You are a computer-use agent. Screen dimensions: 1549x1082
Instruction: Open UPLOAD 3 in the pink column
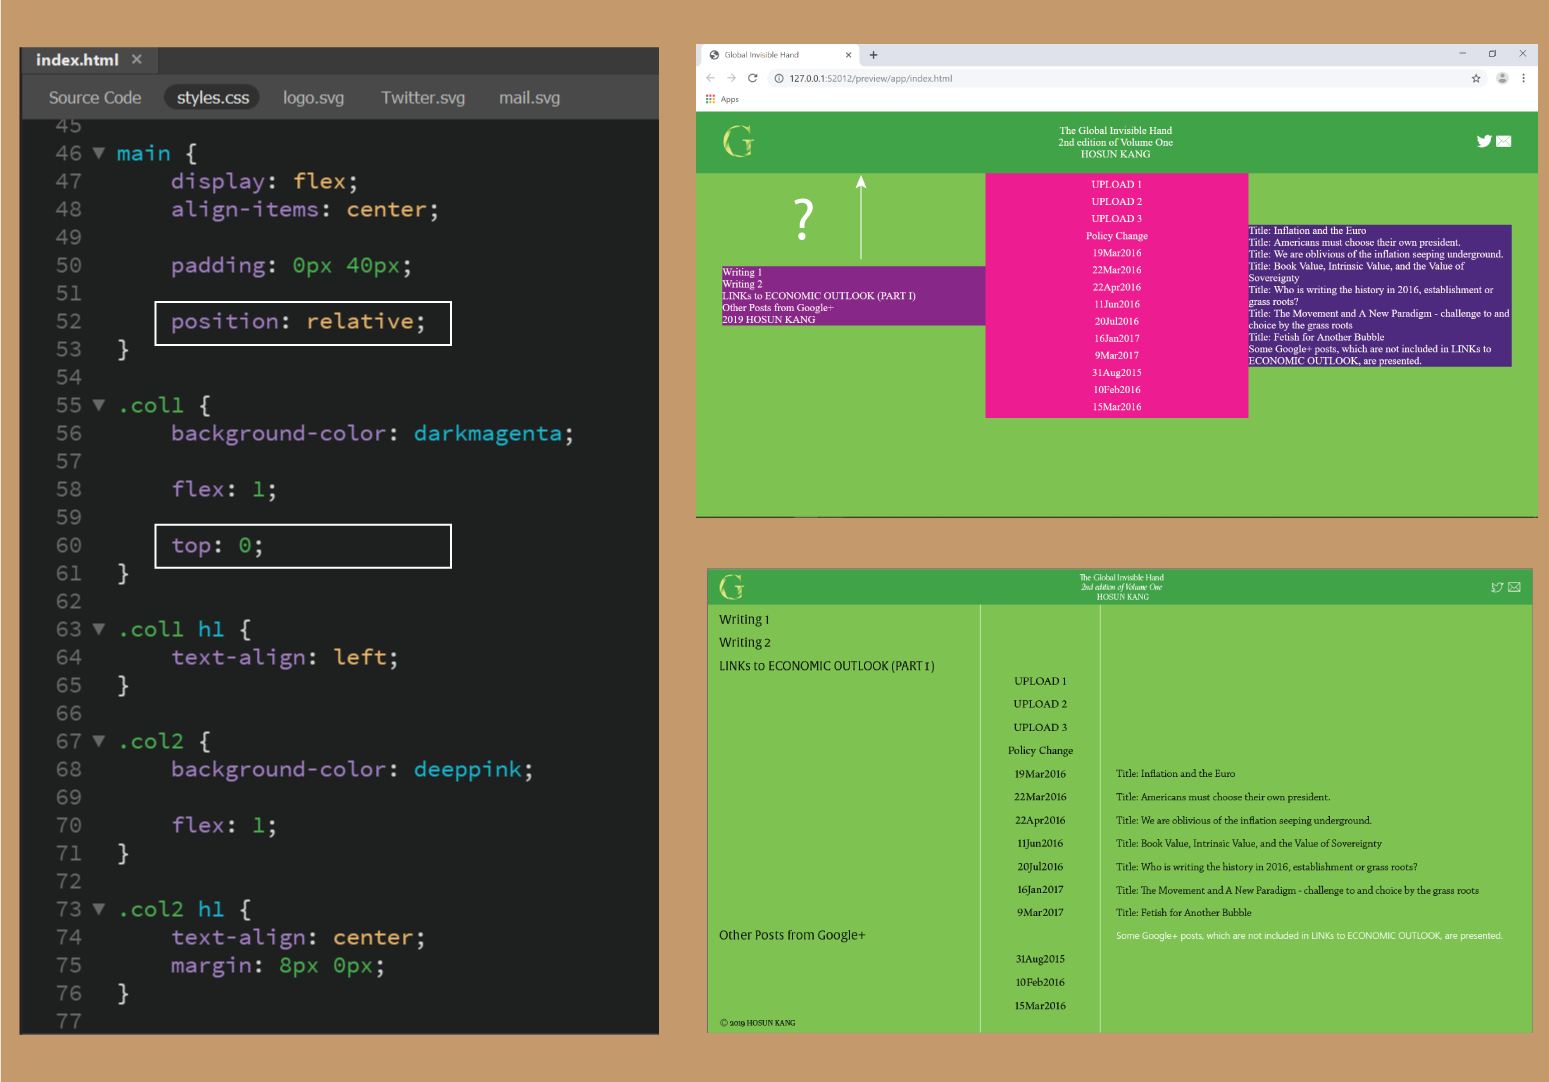[1116, 218]
